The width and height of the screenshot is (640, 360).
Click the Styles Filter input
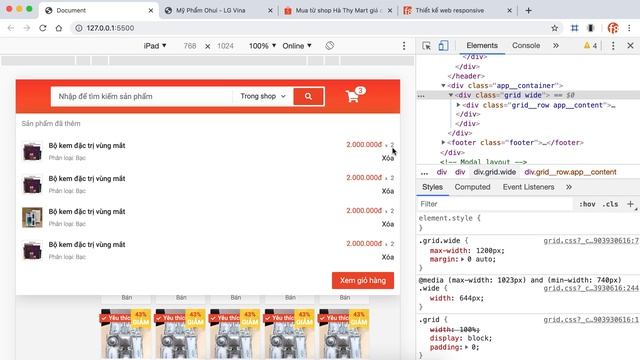[496, 204]
